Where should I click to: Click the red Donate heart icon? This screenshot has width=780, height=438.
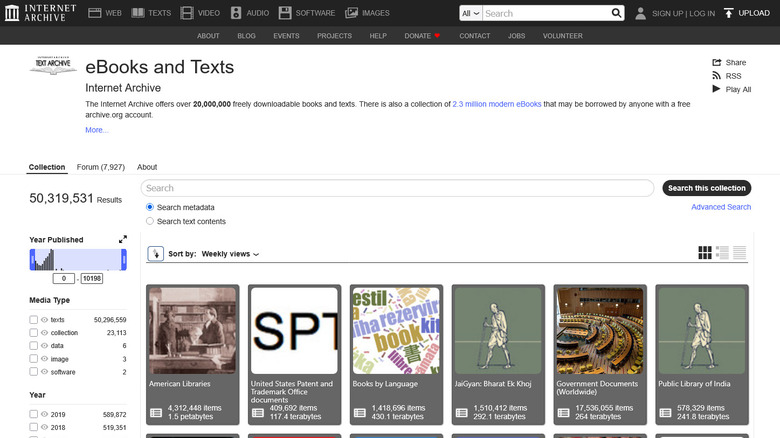pyautogui.click(x=437, y=36)
